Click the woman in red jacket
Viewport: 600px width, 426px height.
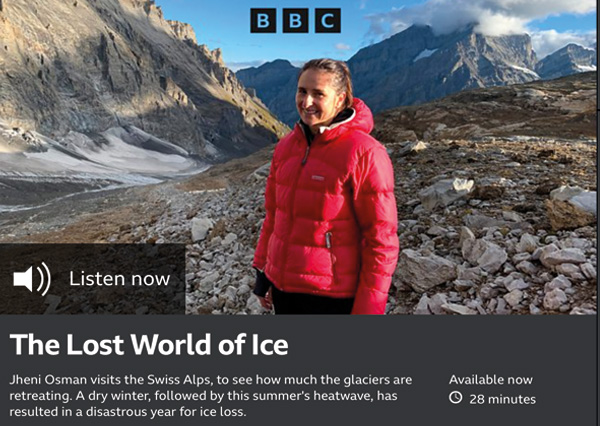[326, 186]
